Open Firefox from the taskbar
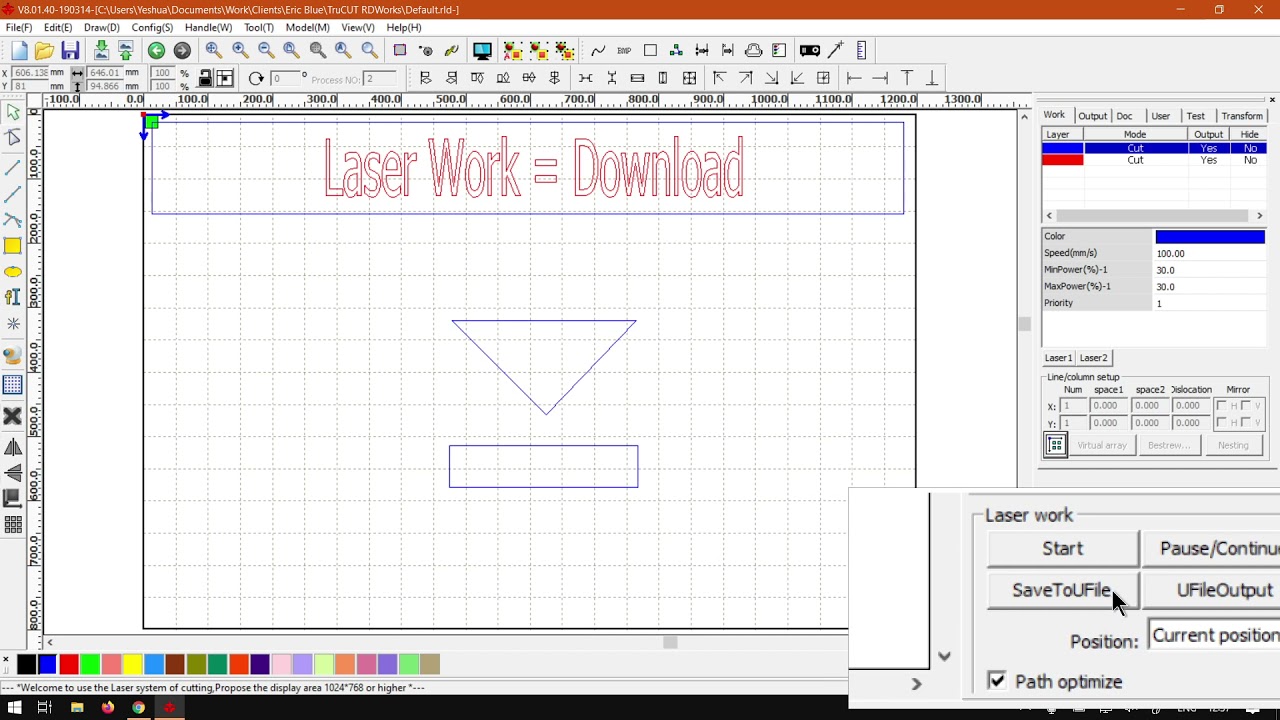Screen dimensions: 1280x720 click(x=108, y=708)
